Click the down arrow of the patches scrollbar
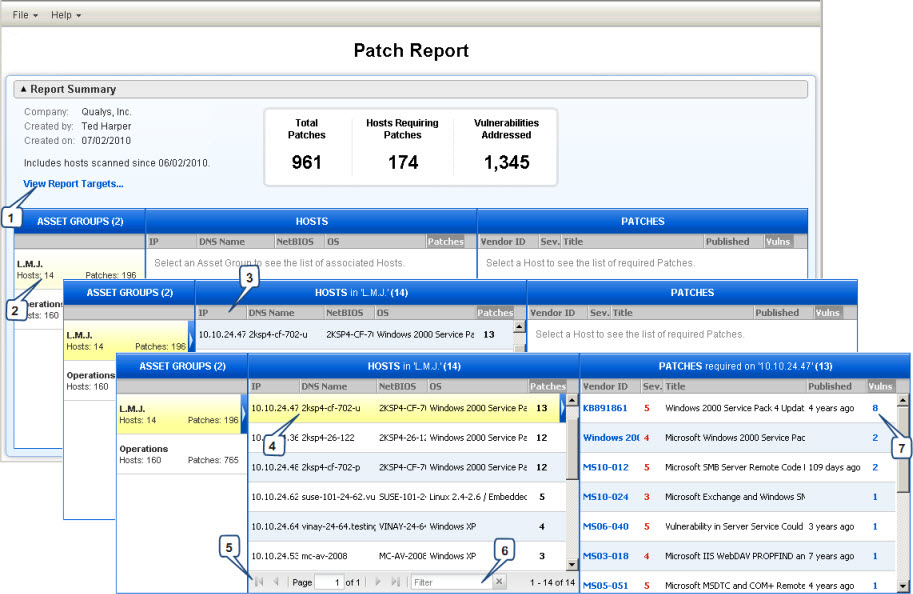This screenshot has width=913, height=594. pos(902,584)
